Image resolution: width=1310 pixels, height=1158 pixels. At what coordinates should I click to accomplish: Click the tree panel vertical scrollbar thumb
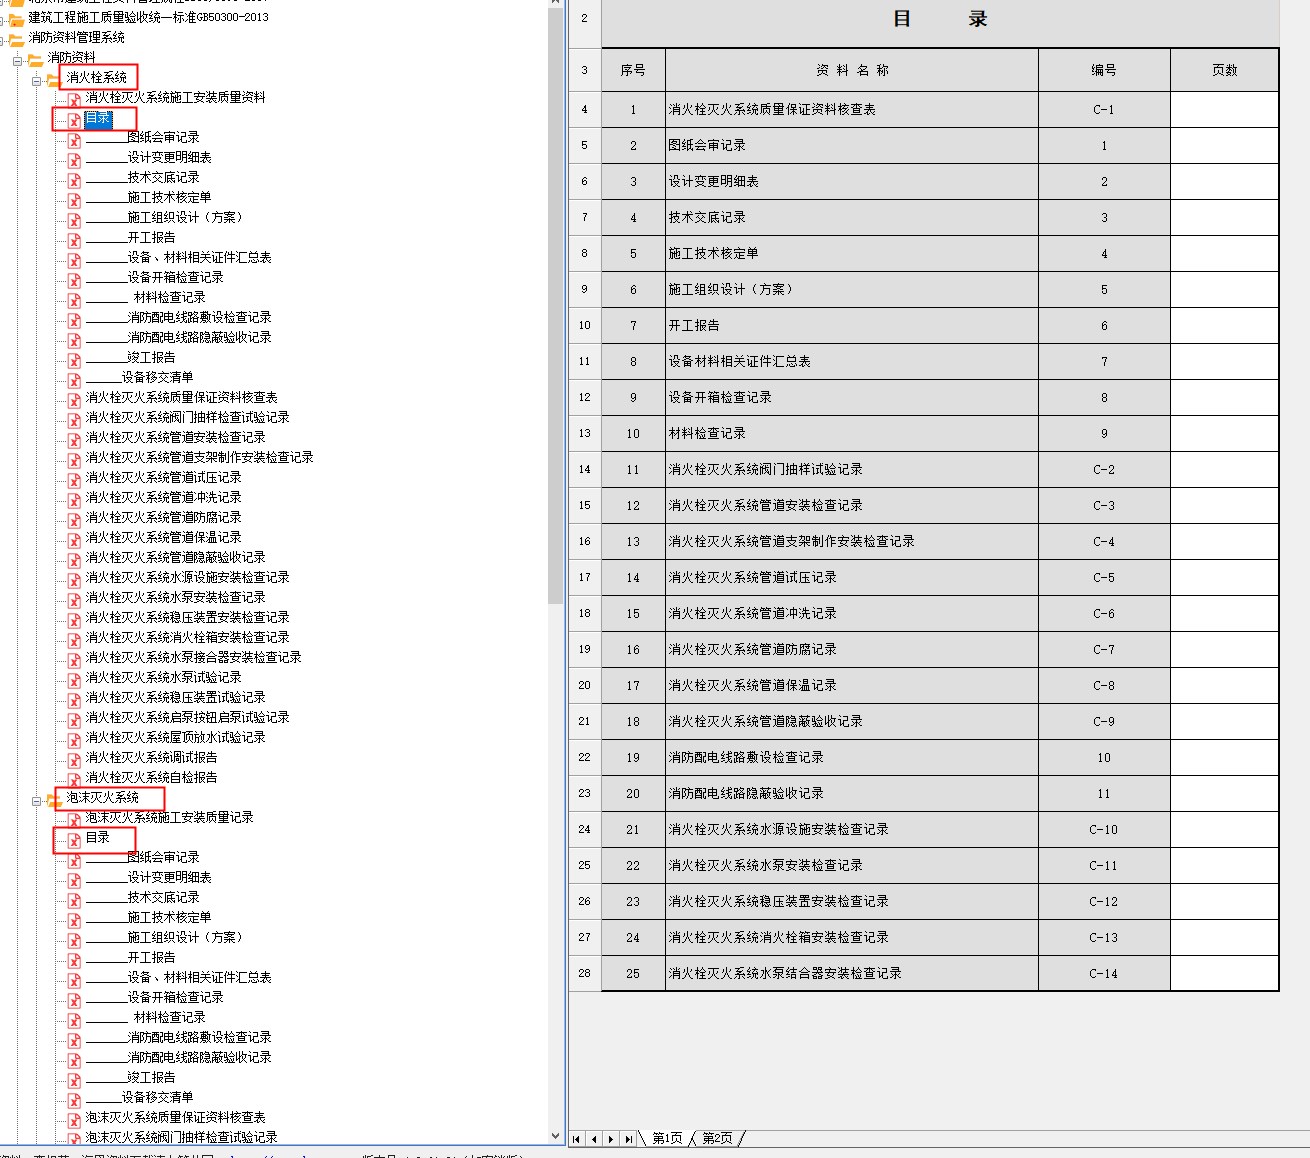point(556,305)
